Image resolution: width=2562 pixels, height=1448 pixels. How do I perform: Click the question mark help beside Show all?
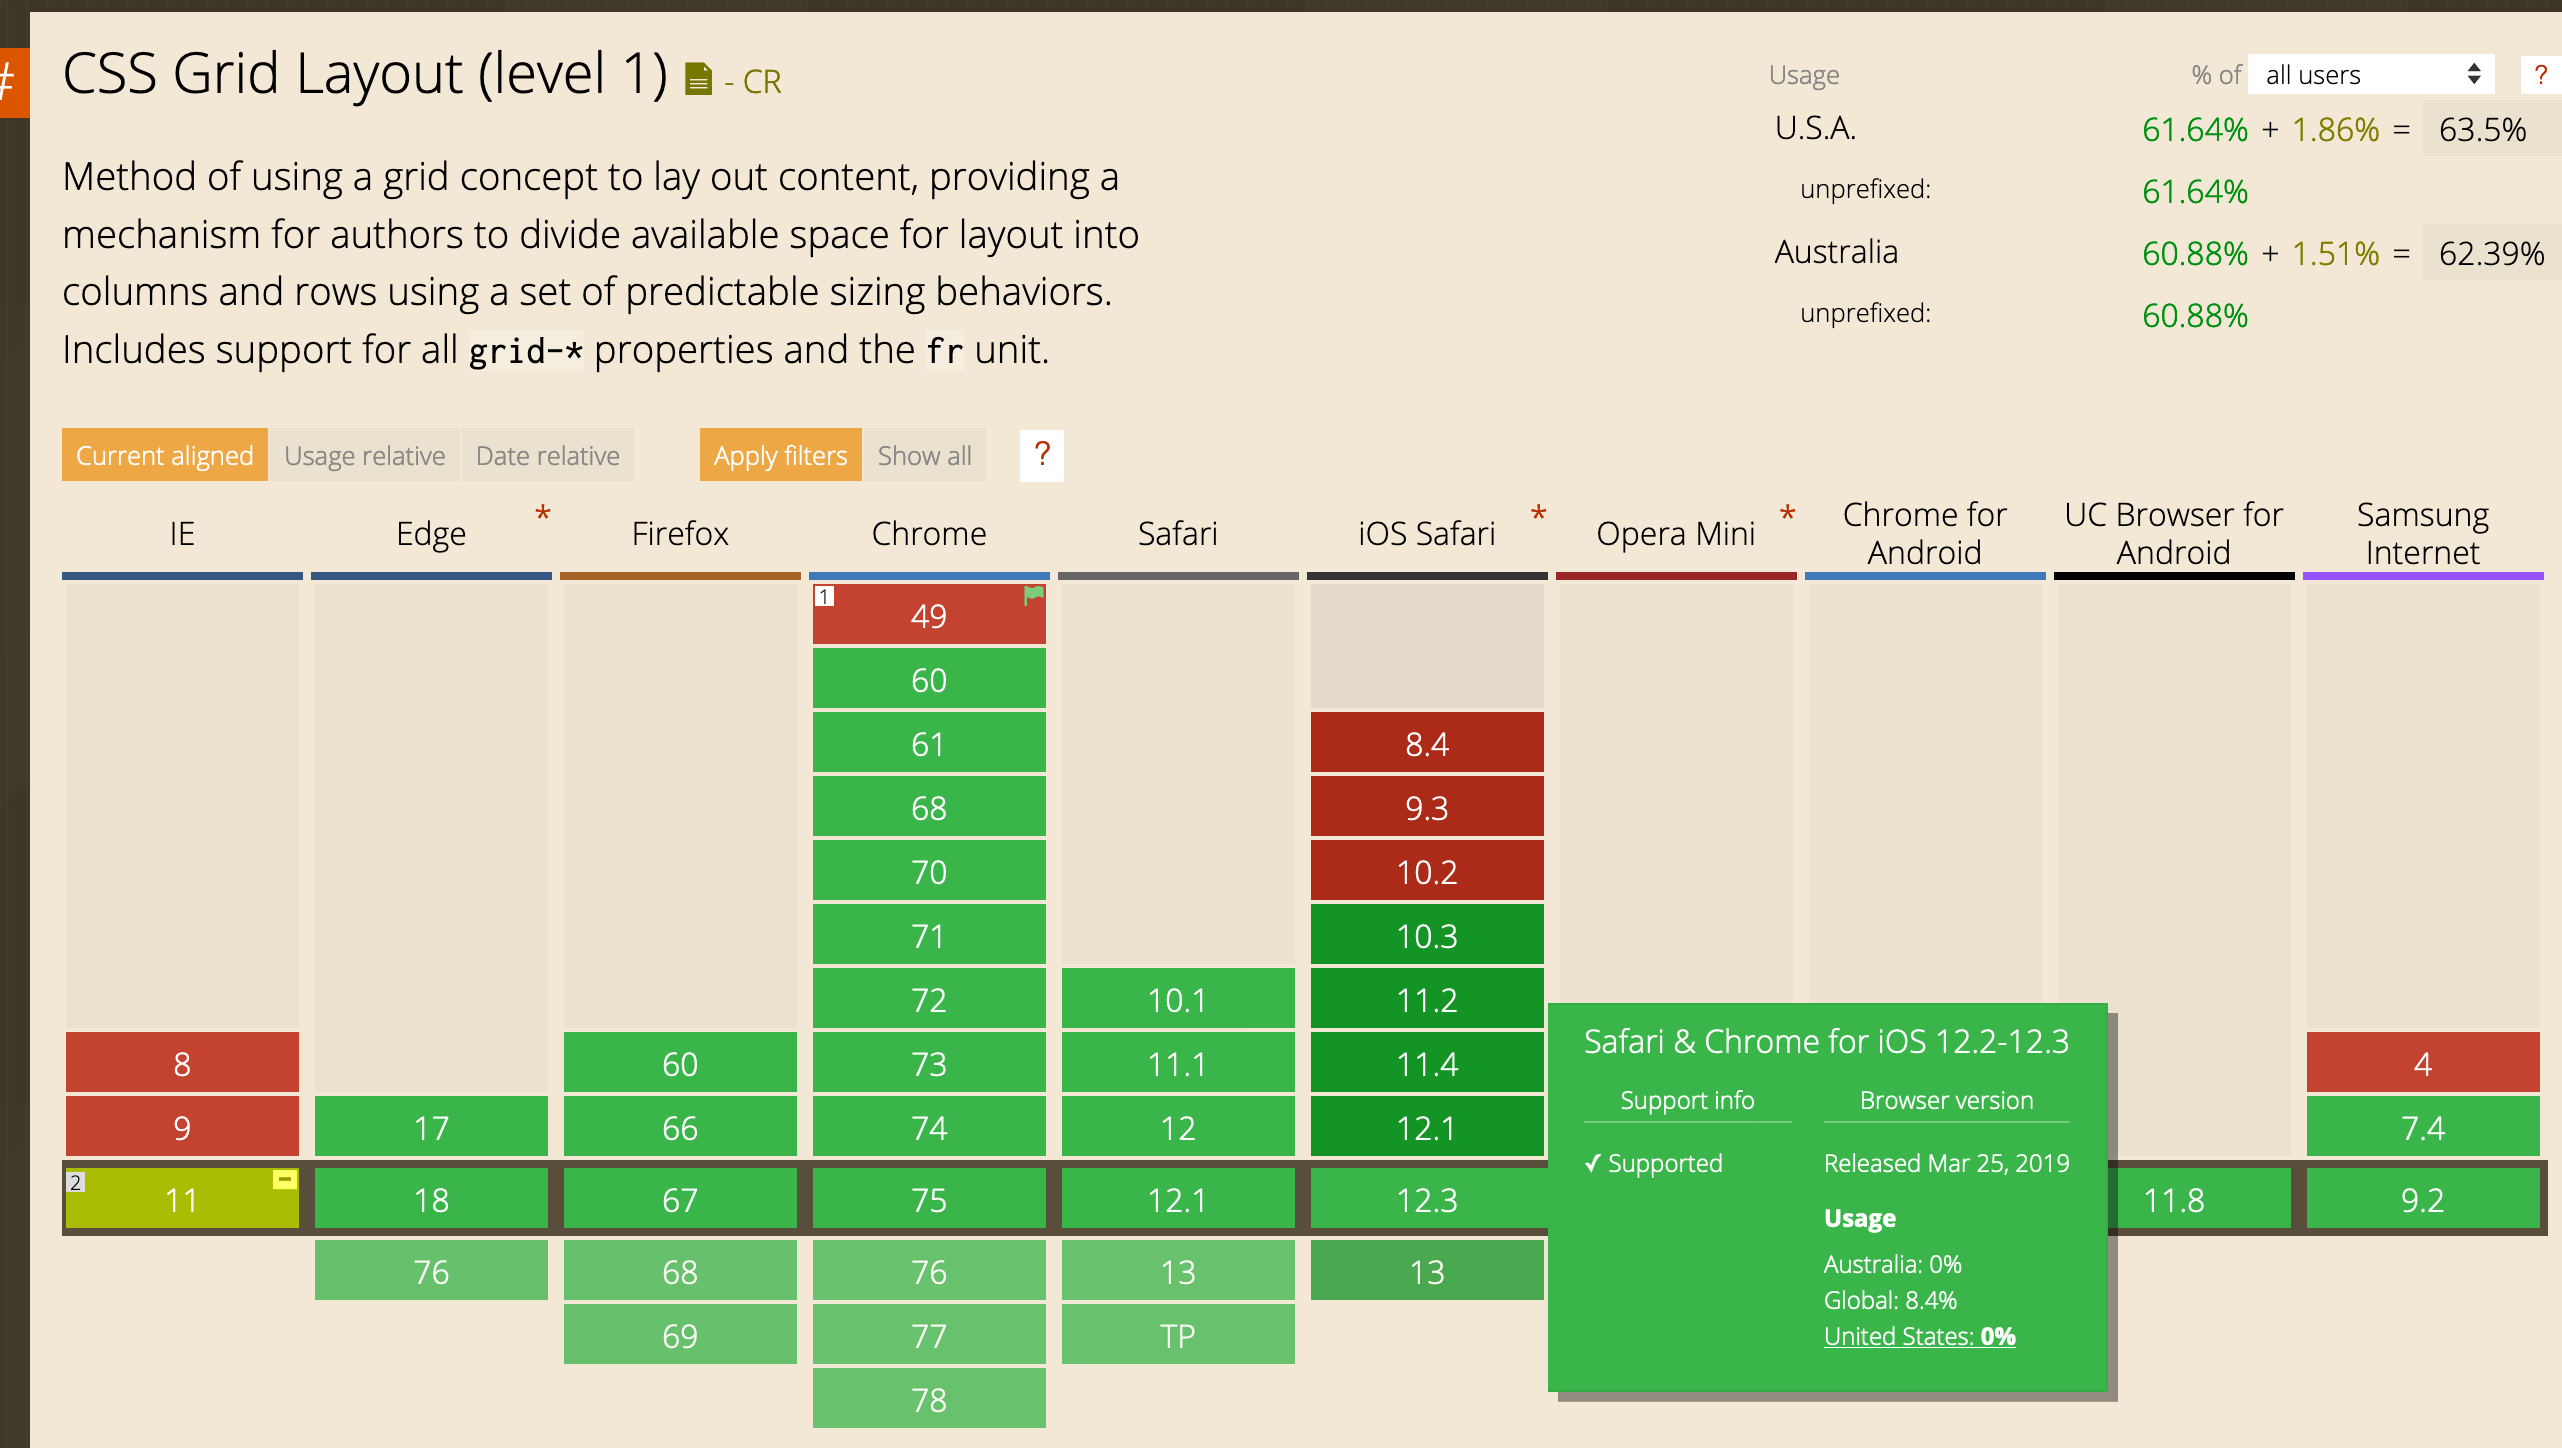click(1042, 455)
